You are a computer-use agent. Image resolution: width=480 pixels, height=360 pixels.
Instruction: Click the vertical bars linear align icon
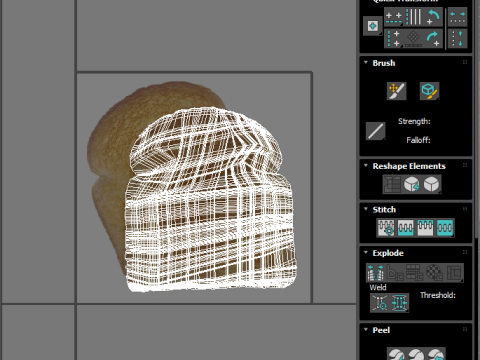pos(413,17)
